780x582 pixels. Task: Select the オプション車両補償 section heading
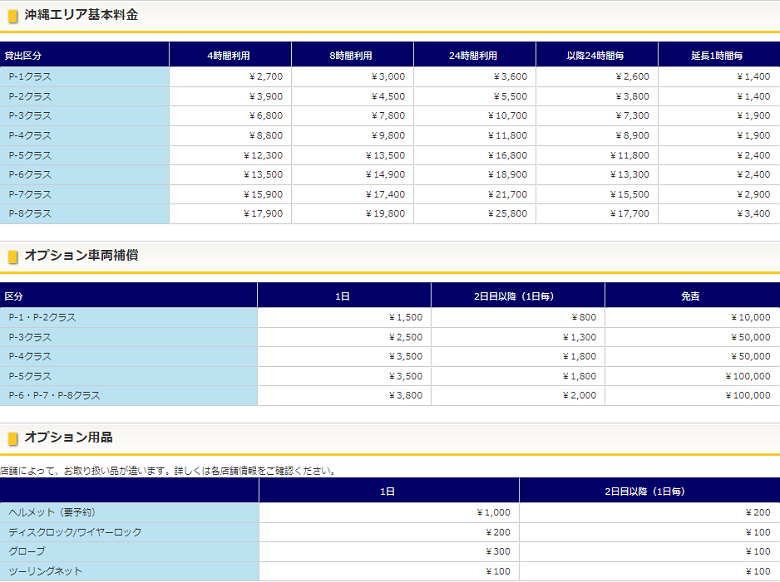(x=81, y=256)
